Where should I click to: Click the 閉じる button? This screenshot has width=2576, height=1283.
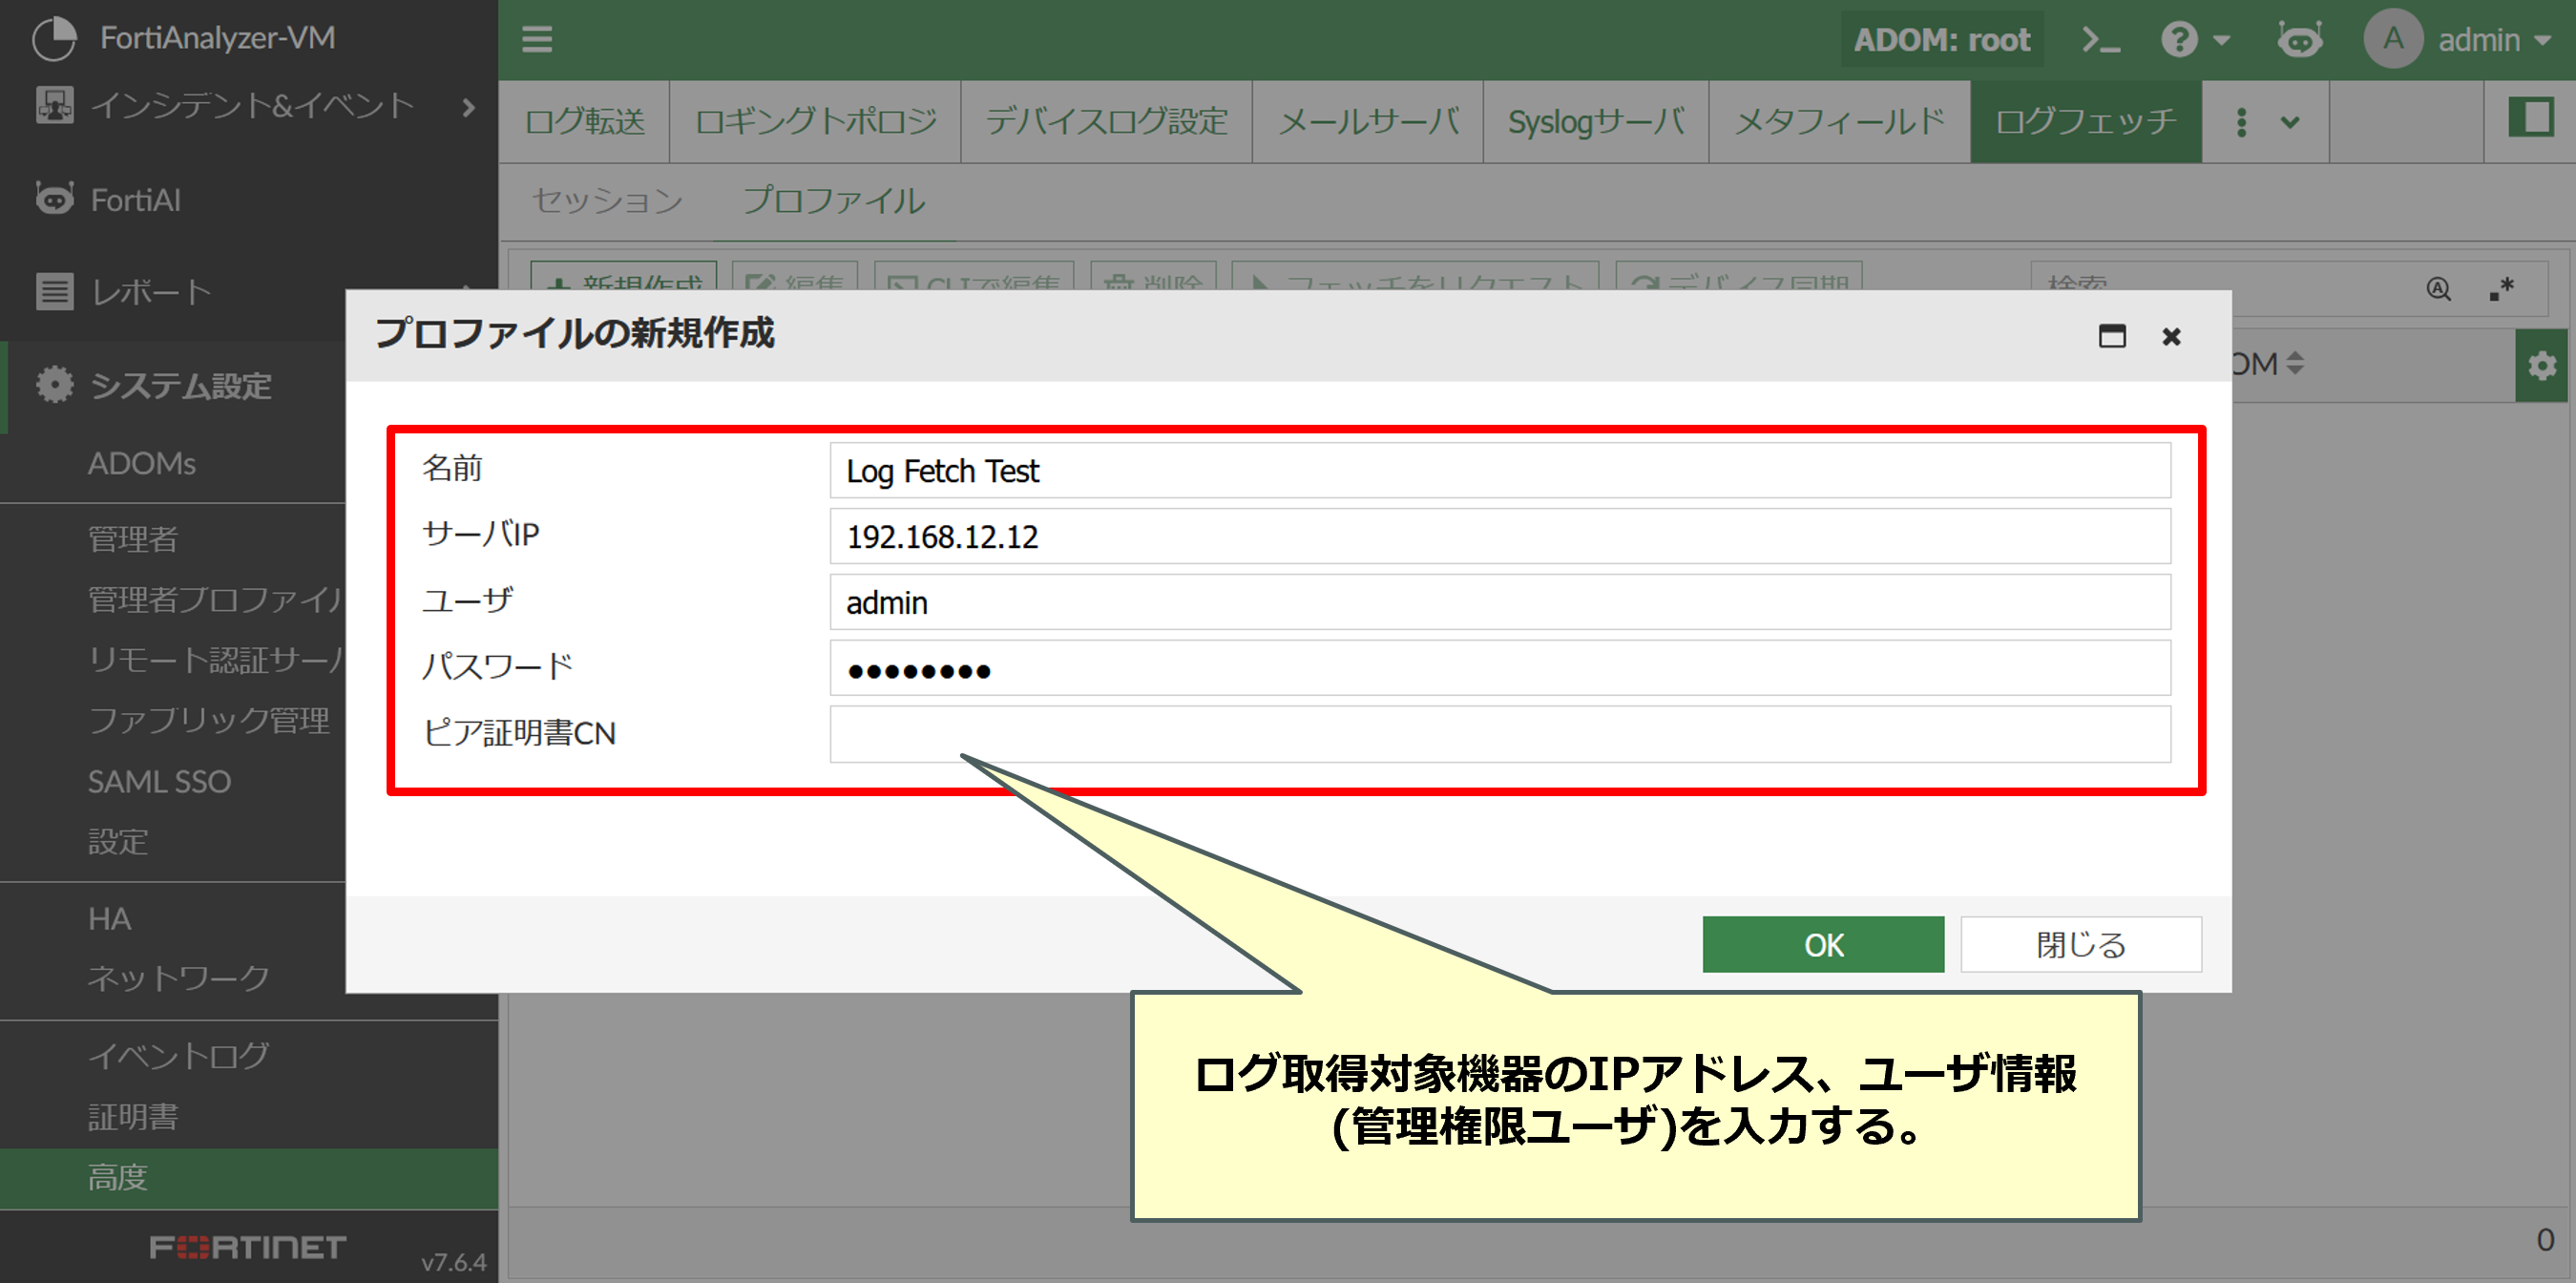tap(2080, 944)
